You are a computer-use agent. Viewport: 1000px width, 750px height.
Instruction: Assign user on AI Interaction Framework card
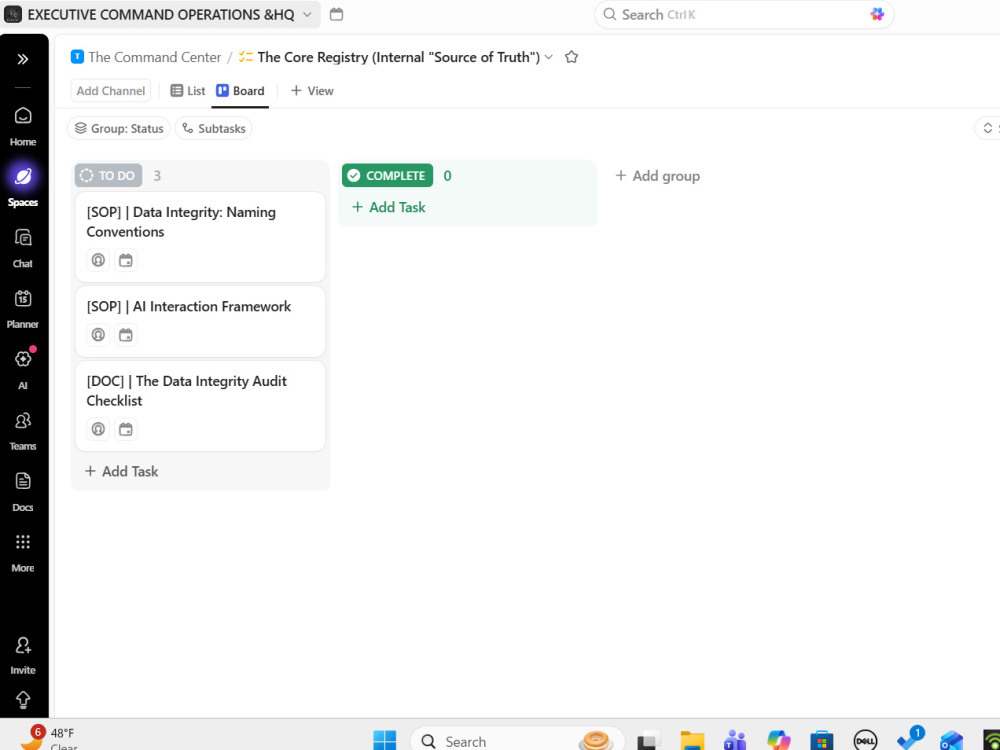[98, 335]
